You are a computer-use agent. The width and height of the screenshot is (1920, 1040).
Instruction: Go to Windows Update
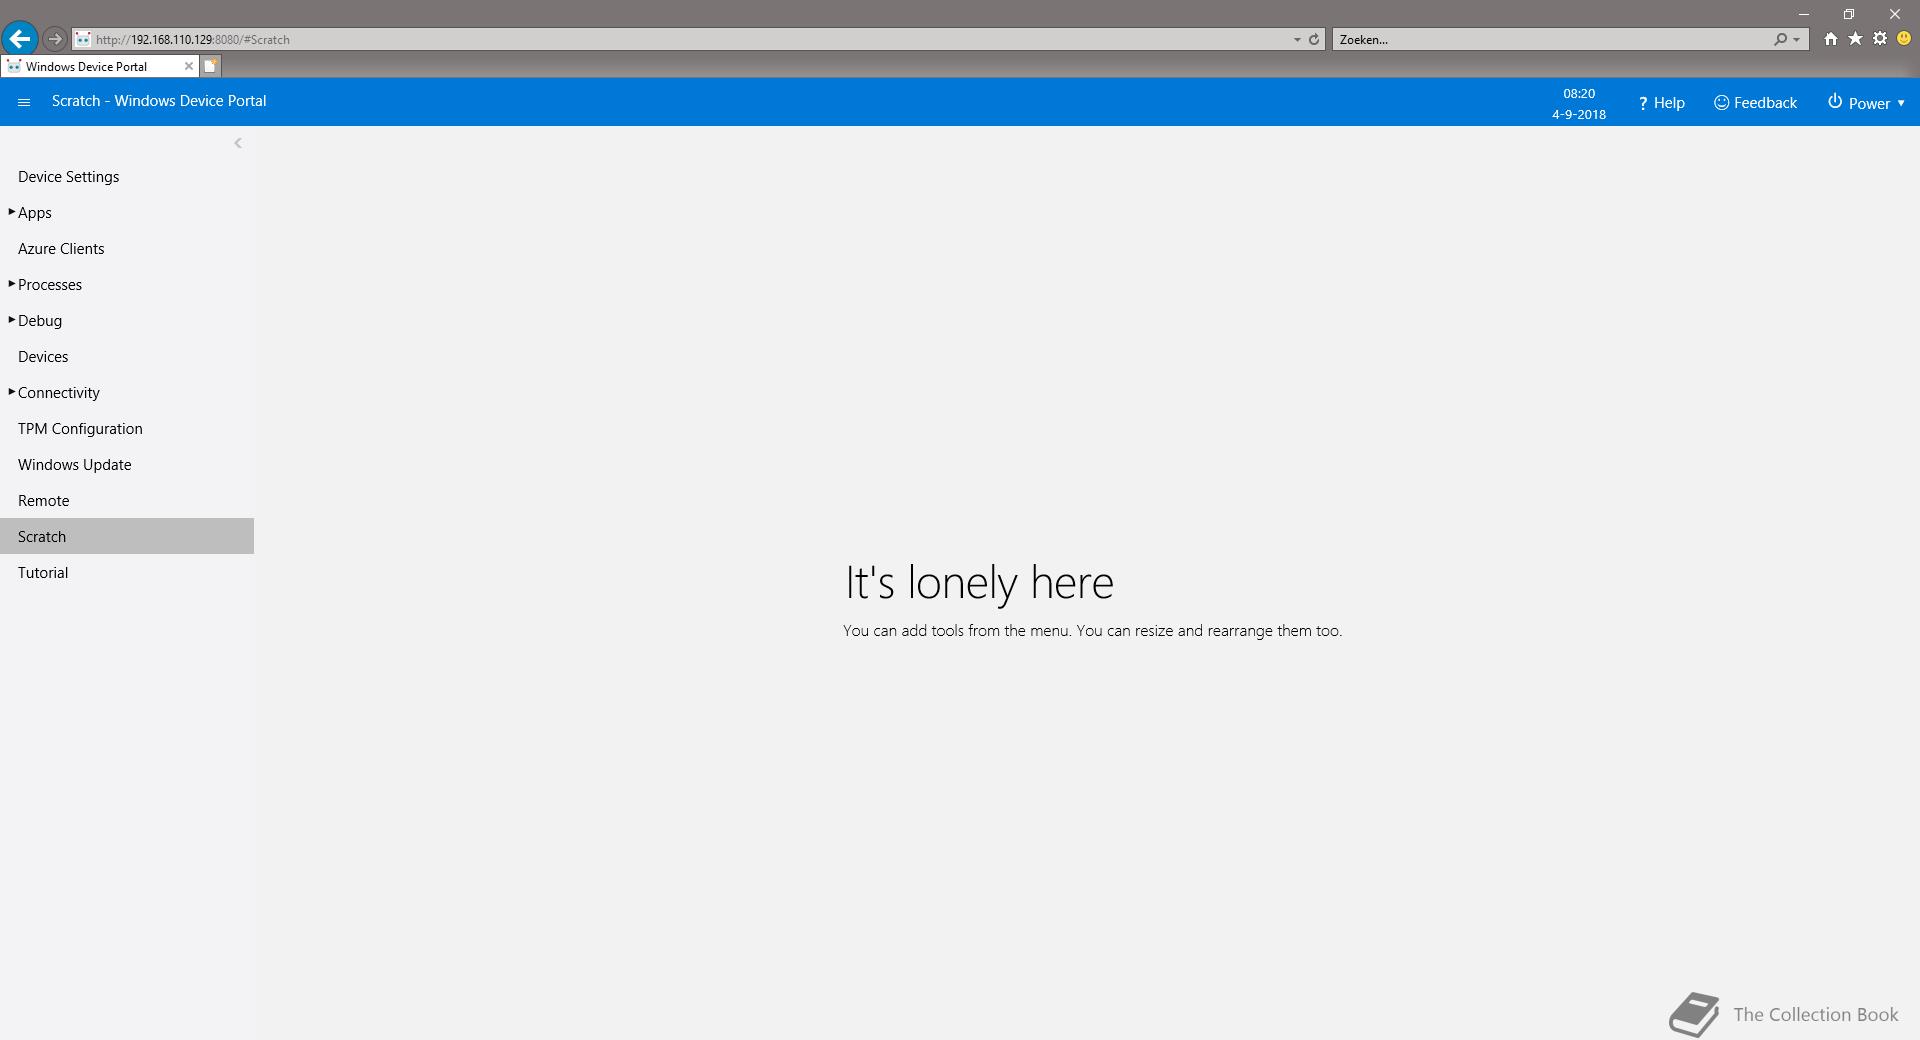[x=75, y=465]
